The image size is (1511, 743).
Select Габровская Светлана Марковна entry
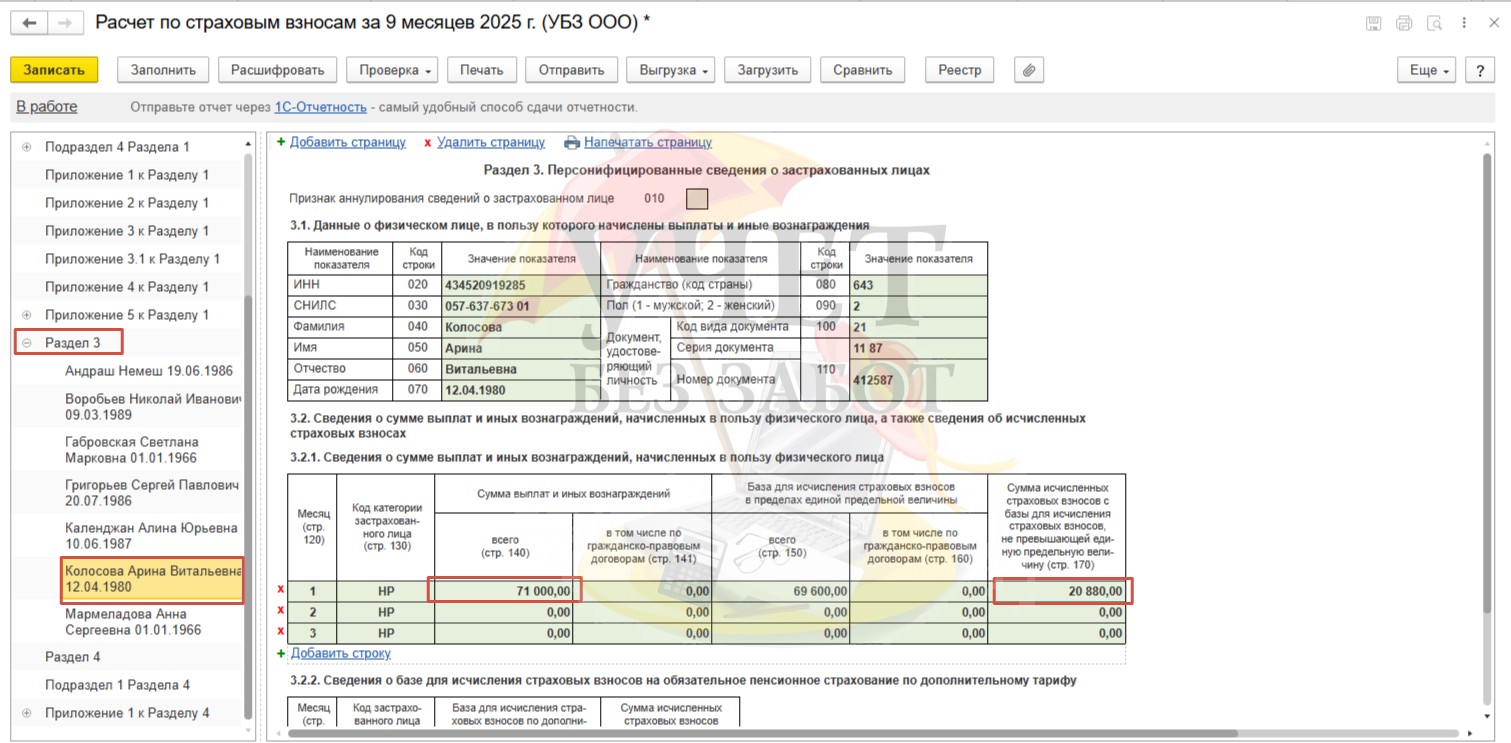pos(132,450)
